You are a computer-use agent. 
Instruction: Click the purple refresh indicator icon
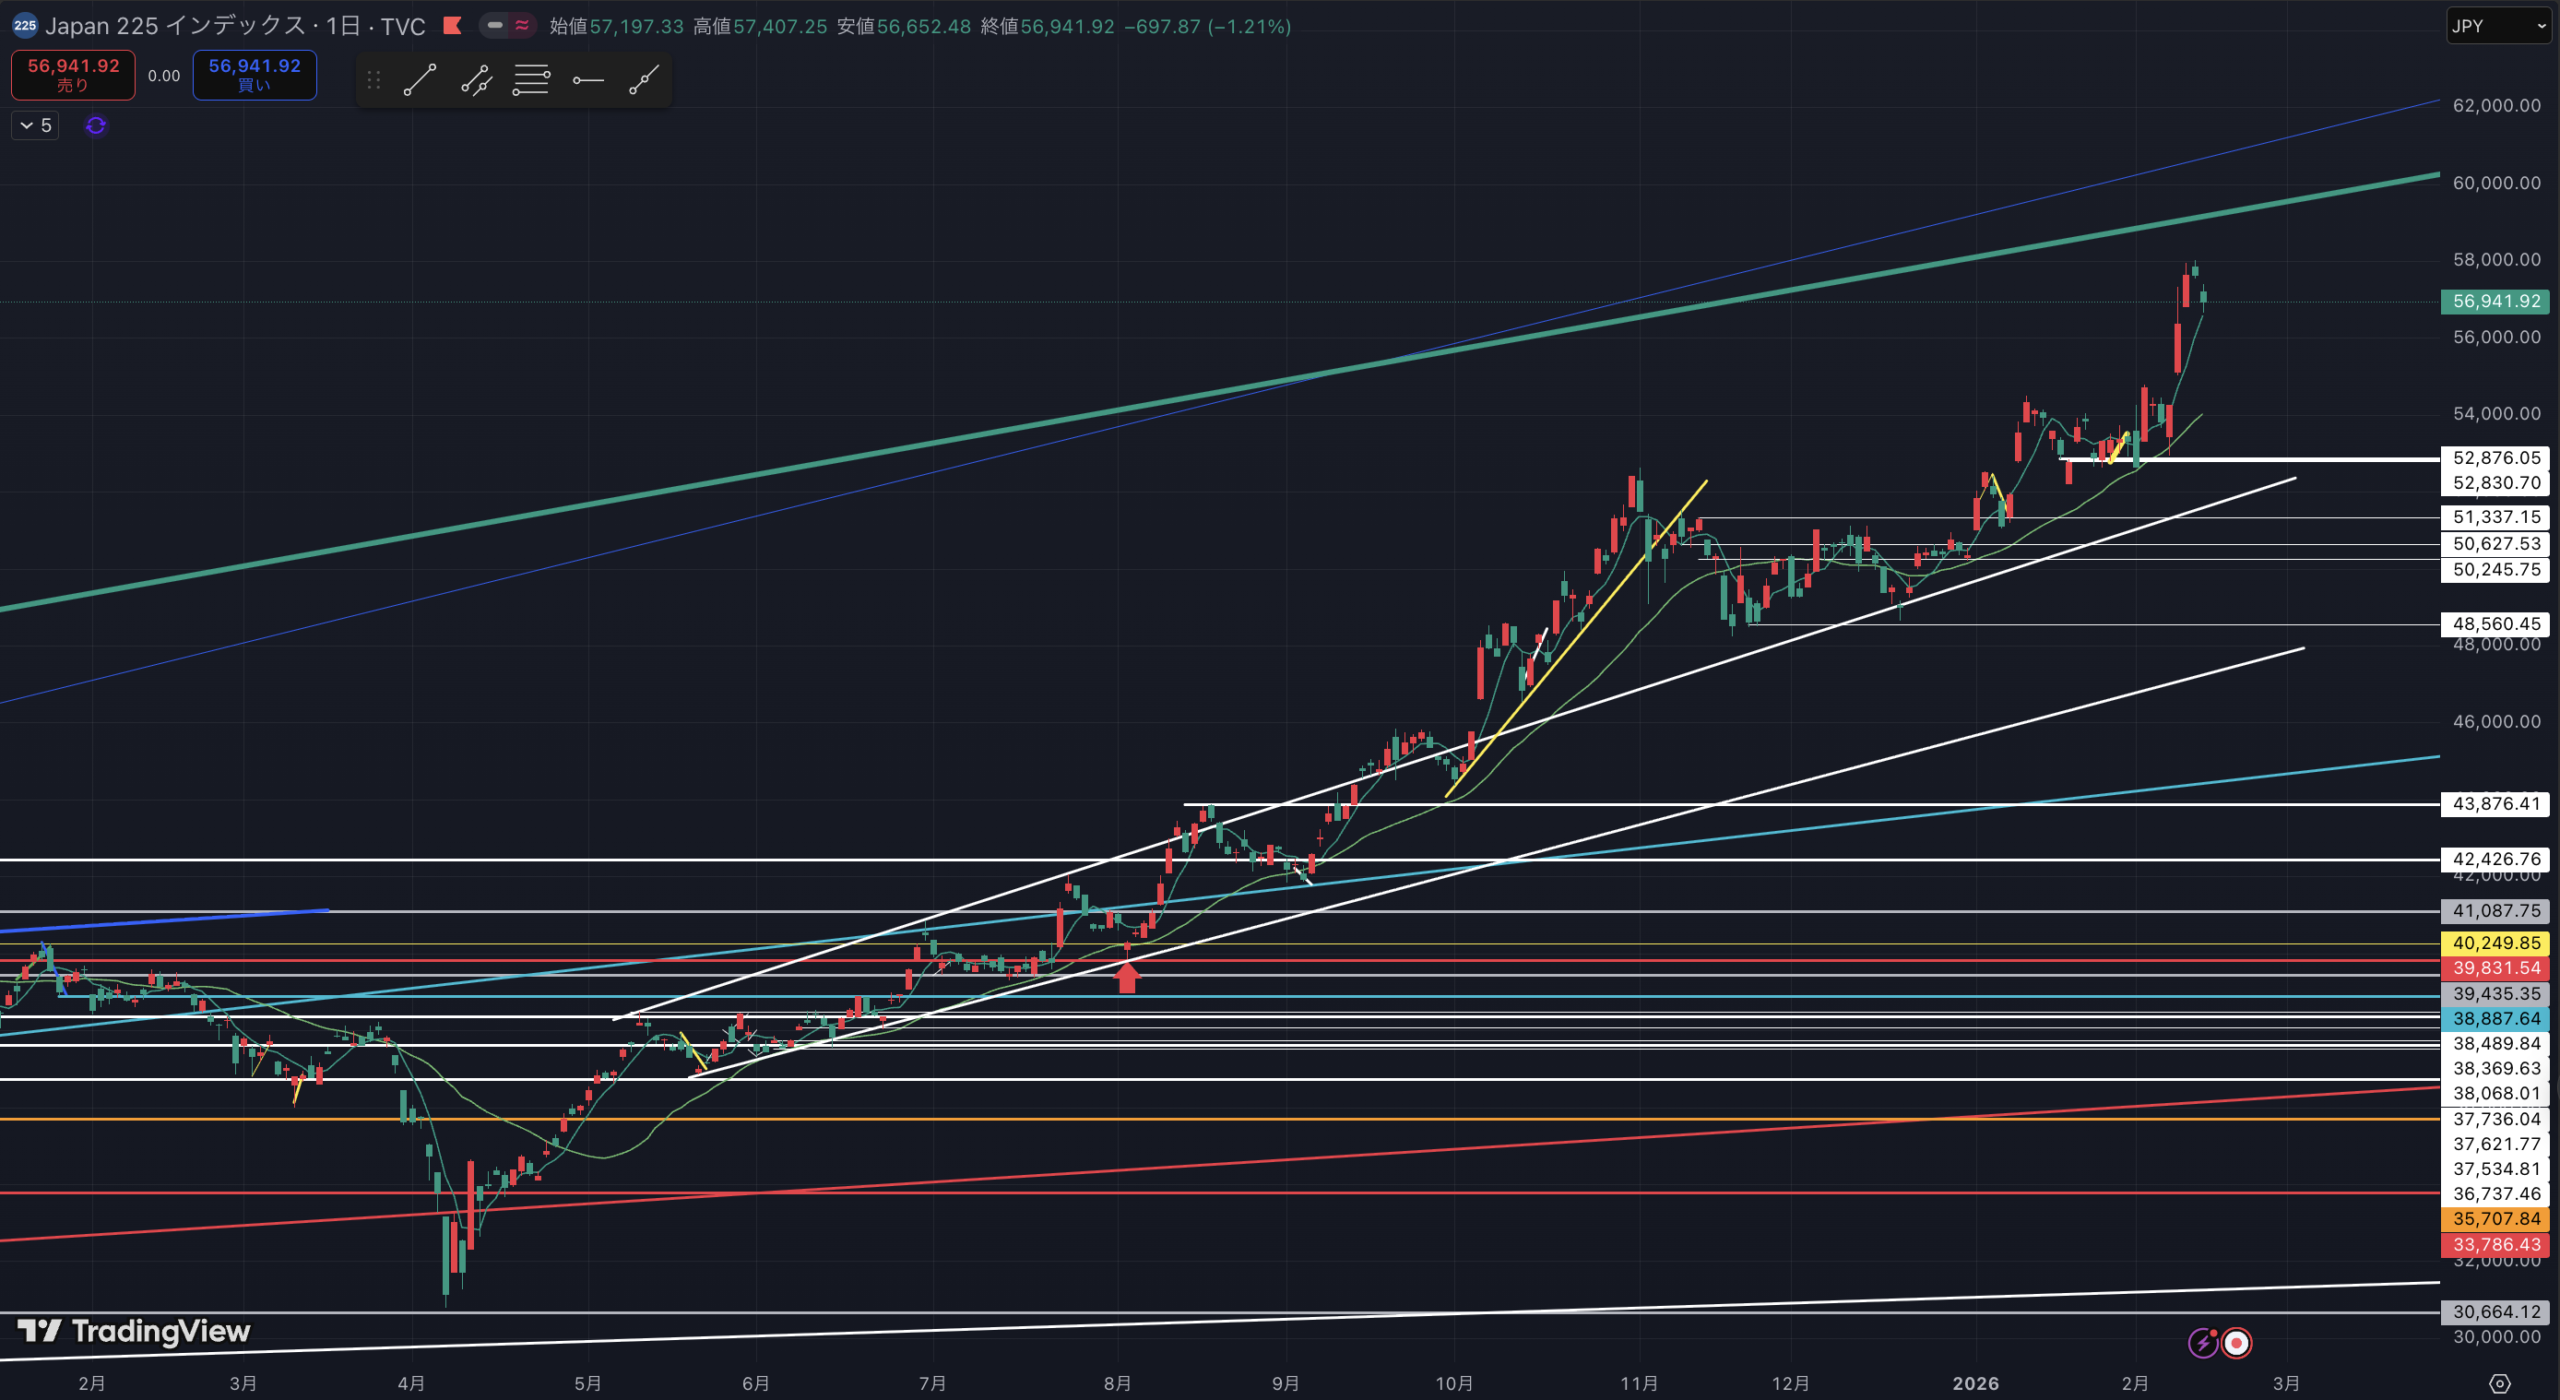coord(96,126)
